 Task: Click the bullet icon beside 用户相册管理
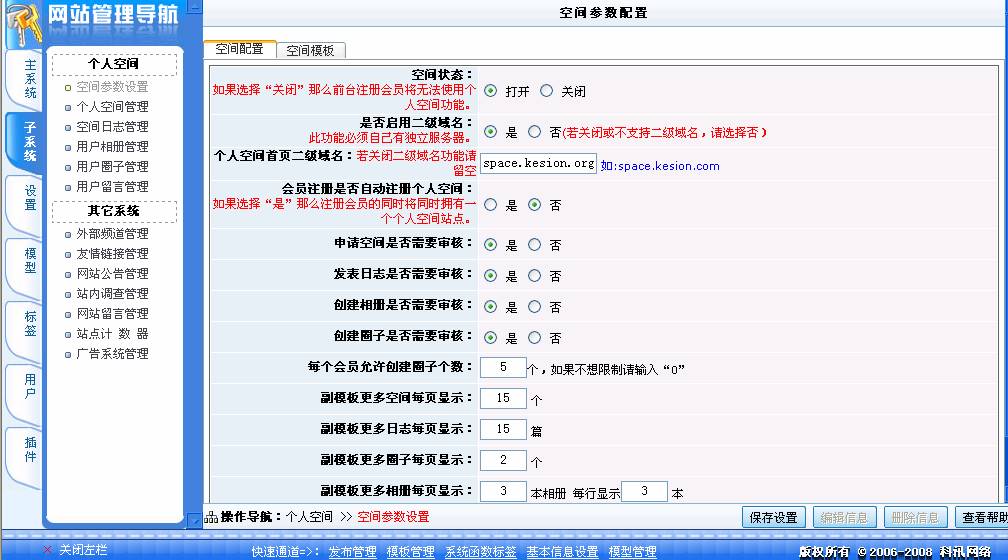[68, 147]
